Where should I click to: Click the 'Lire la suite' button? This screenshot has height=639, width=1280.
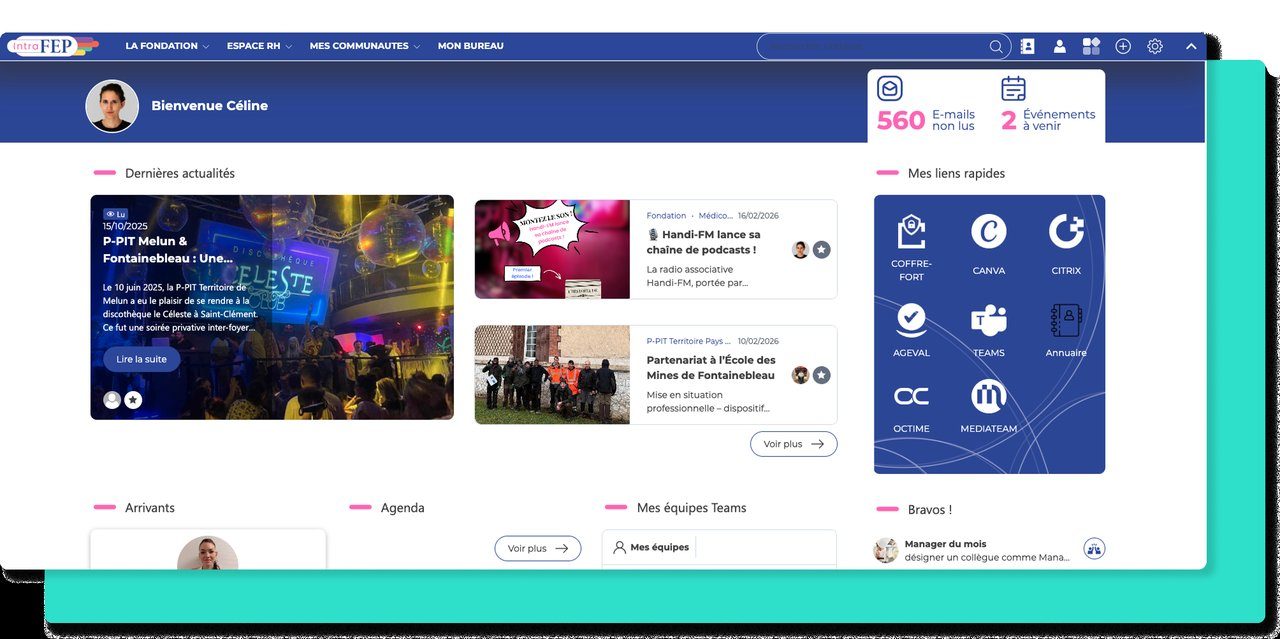(141, 359)
